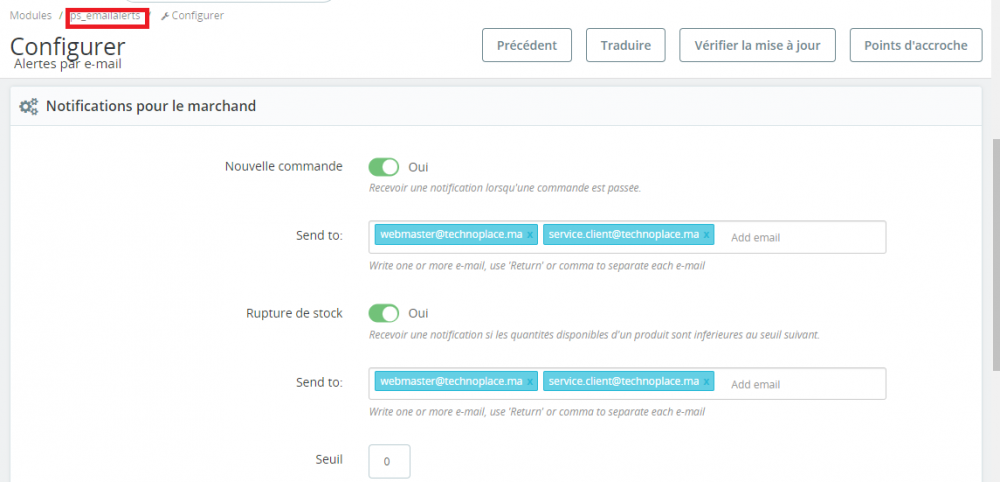1000x482 pixels.
Task: Click the Seuil label
Action: click(x=330, y=459)
